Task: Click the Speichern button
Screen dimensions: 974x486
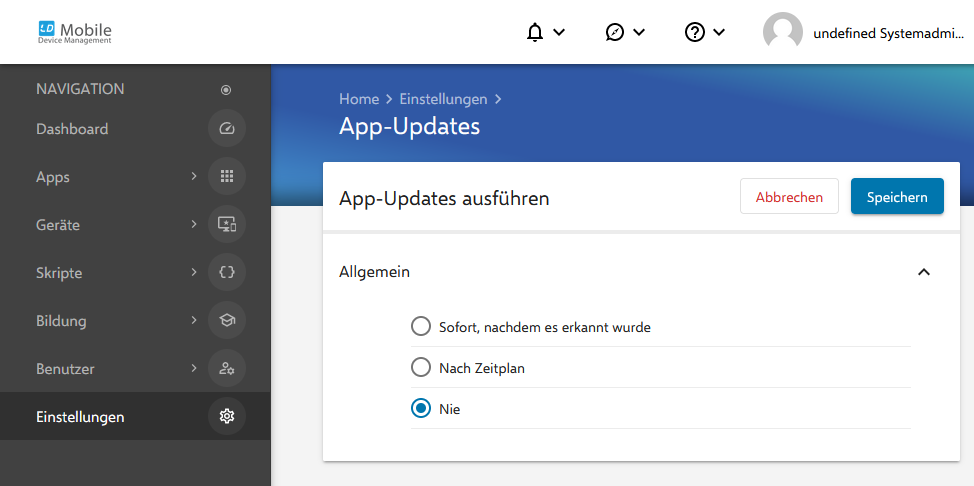Action: (x=897, y=196)
